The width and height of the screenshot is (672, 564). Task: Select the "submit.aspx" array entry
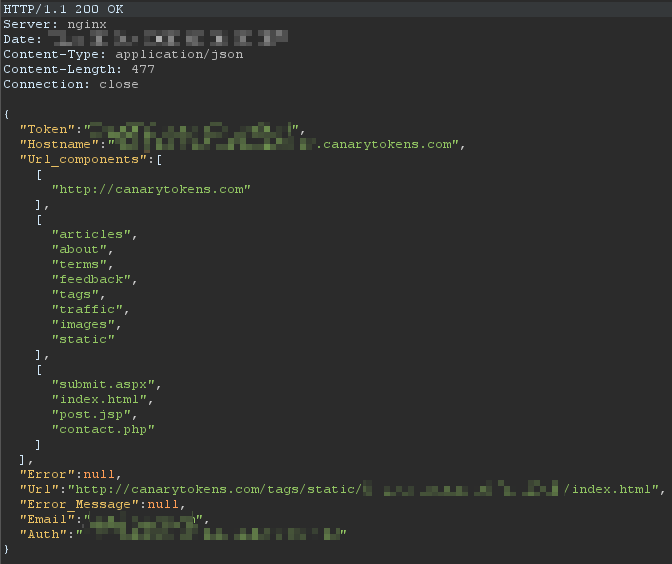coord(104,384)
